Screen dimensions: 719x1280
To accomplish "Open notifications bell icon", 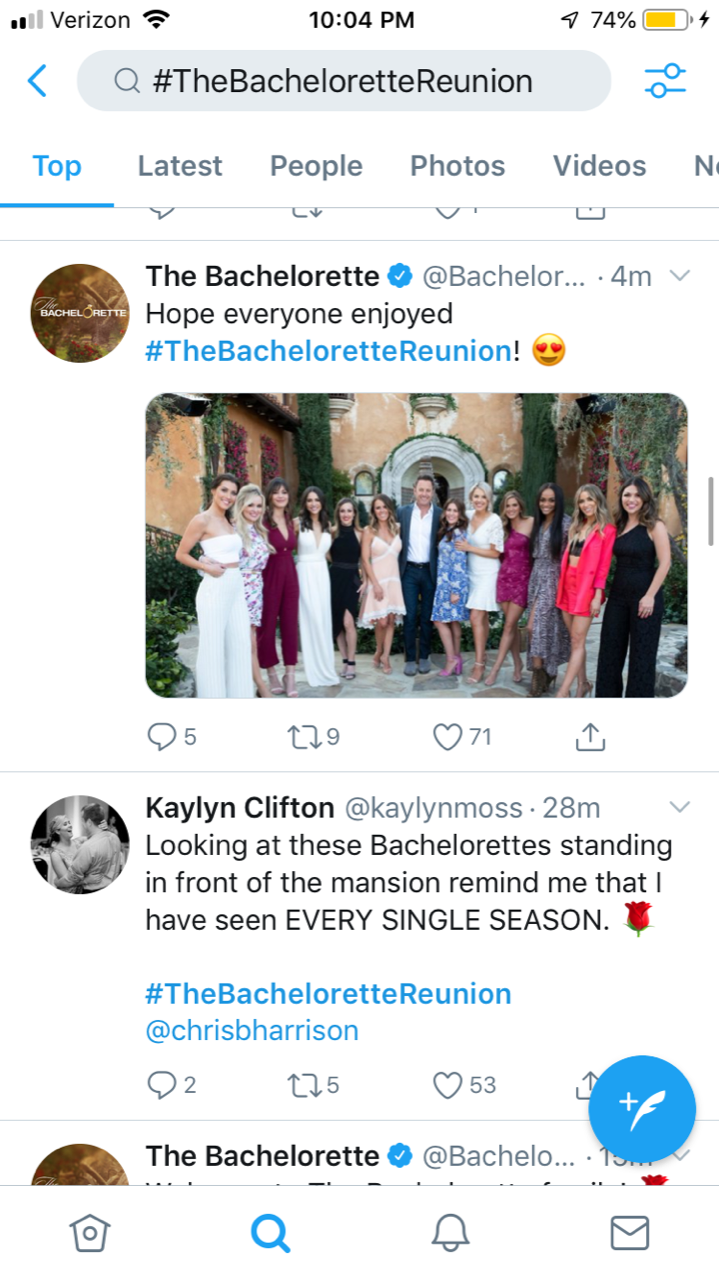I will click(450, 1233).
